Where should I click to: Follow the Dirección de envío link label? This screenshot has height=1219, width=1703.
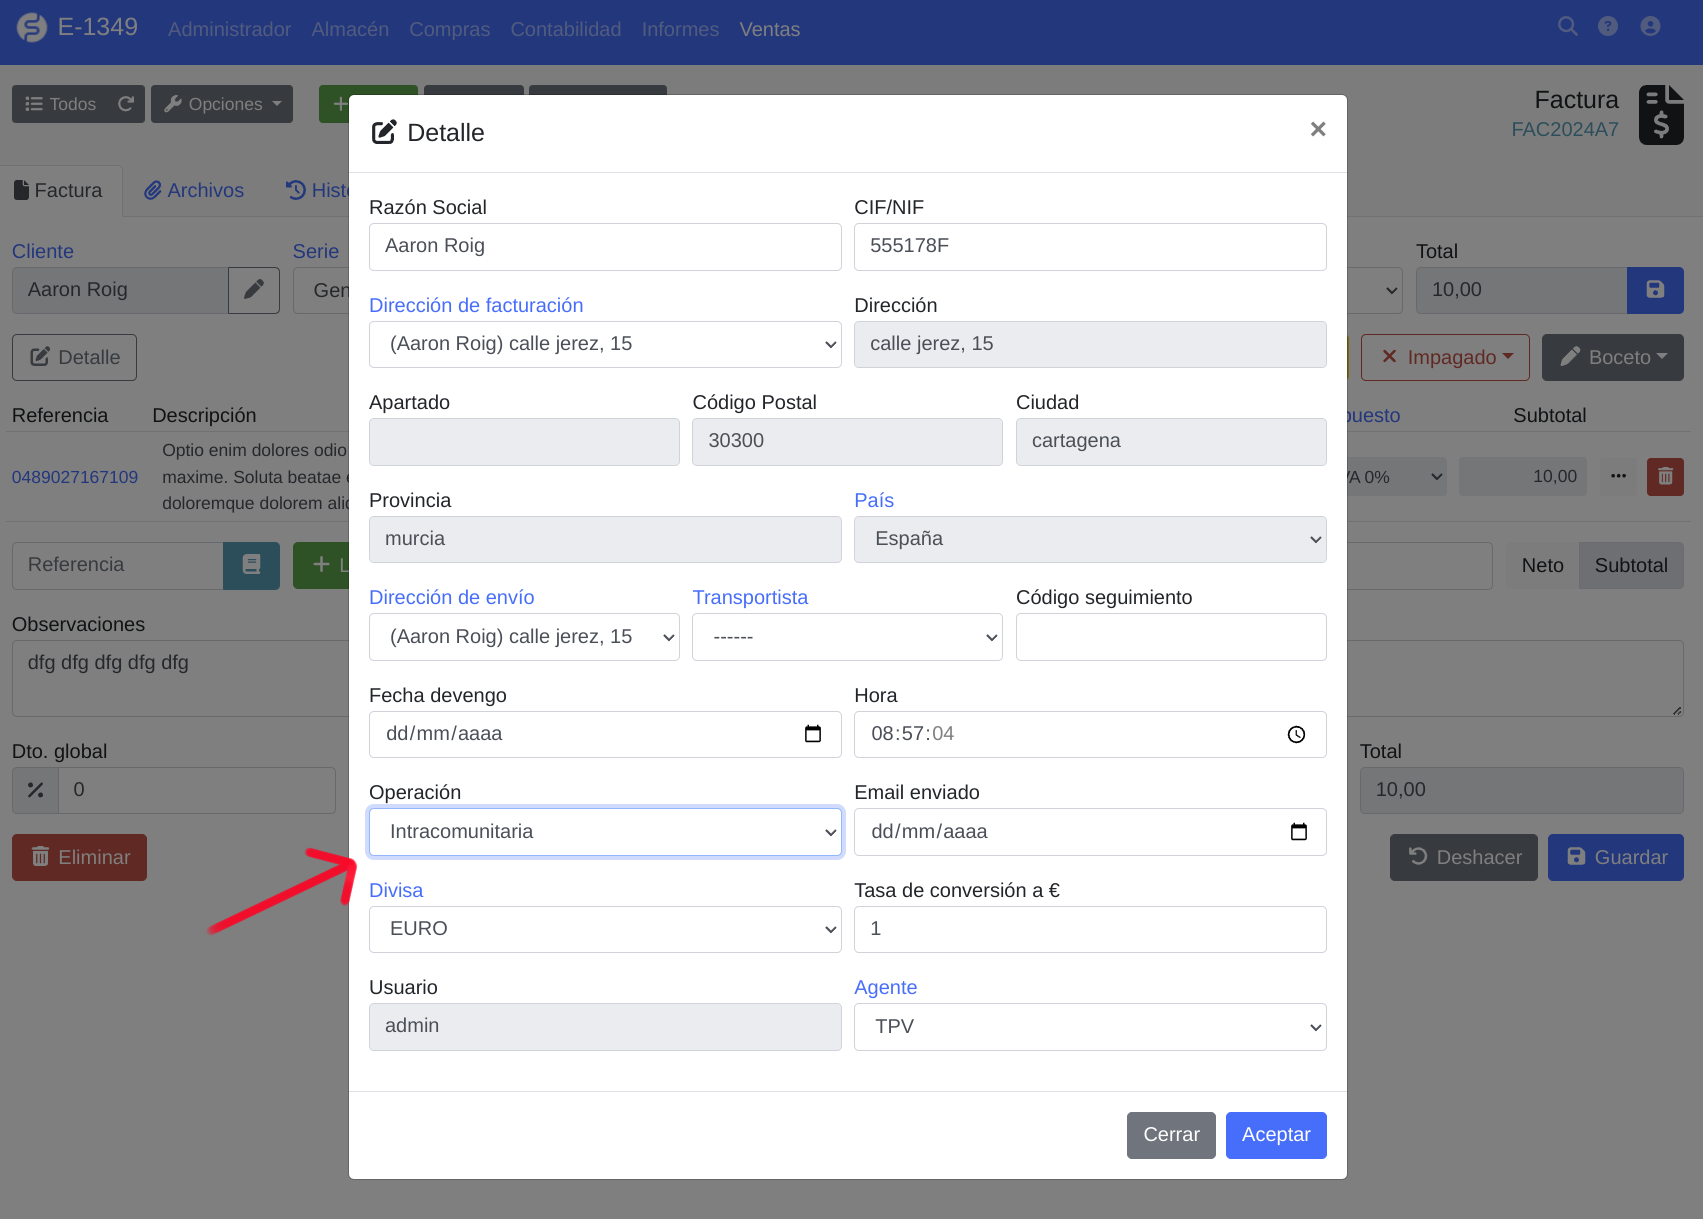pos(452,597)
